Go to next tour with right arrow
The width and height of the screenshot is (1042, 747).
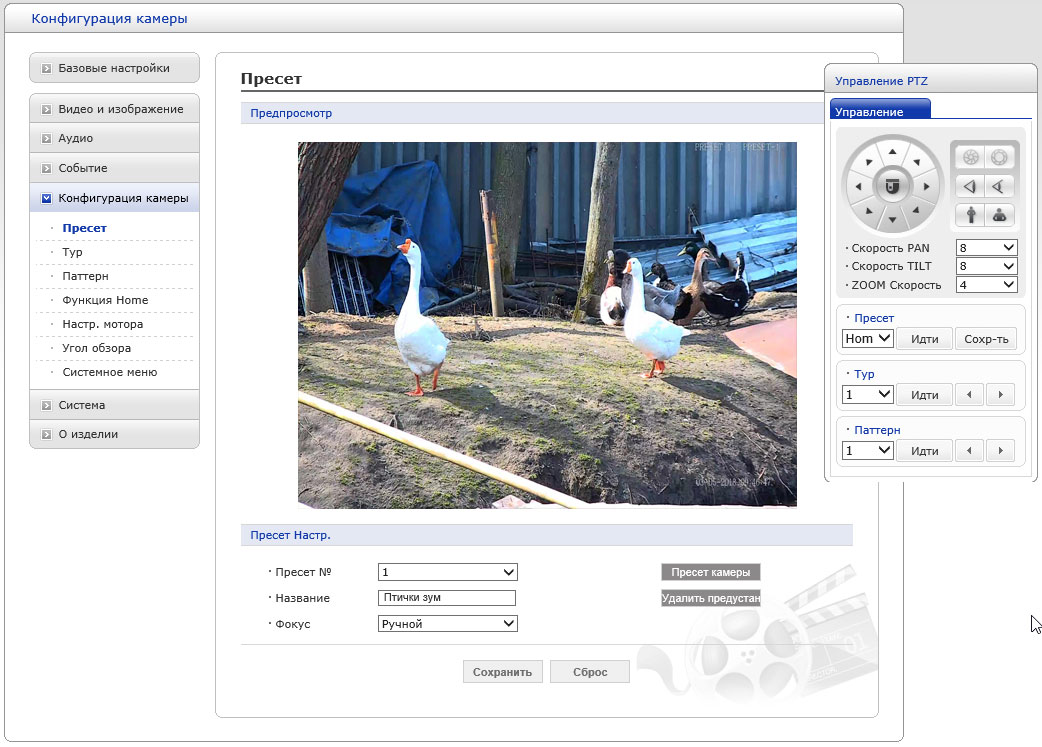tap(1000, 395)
